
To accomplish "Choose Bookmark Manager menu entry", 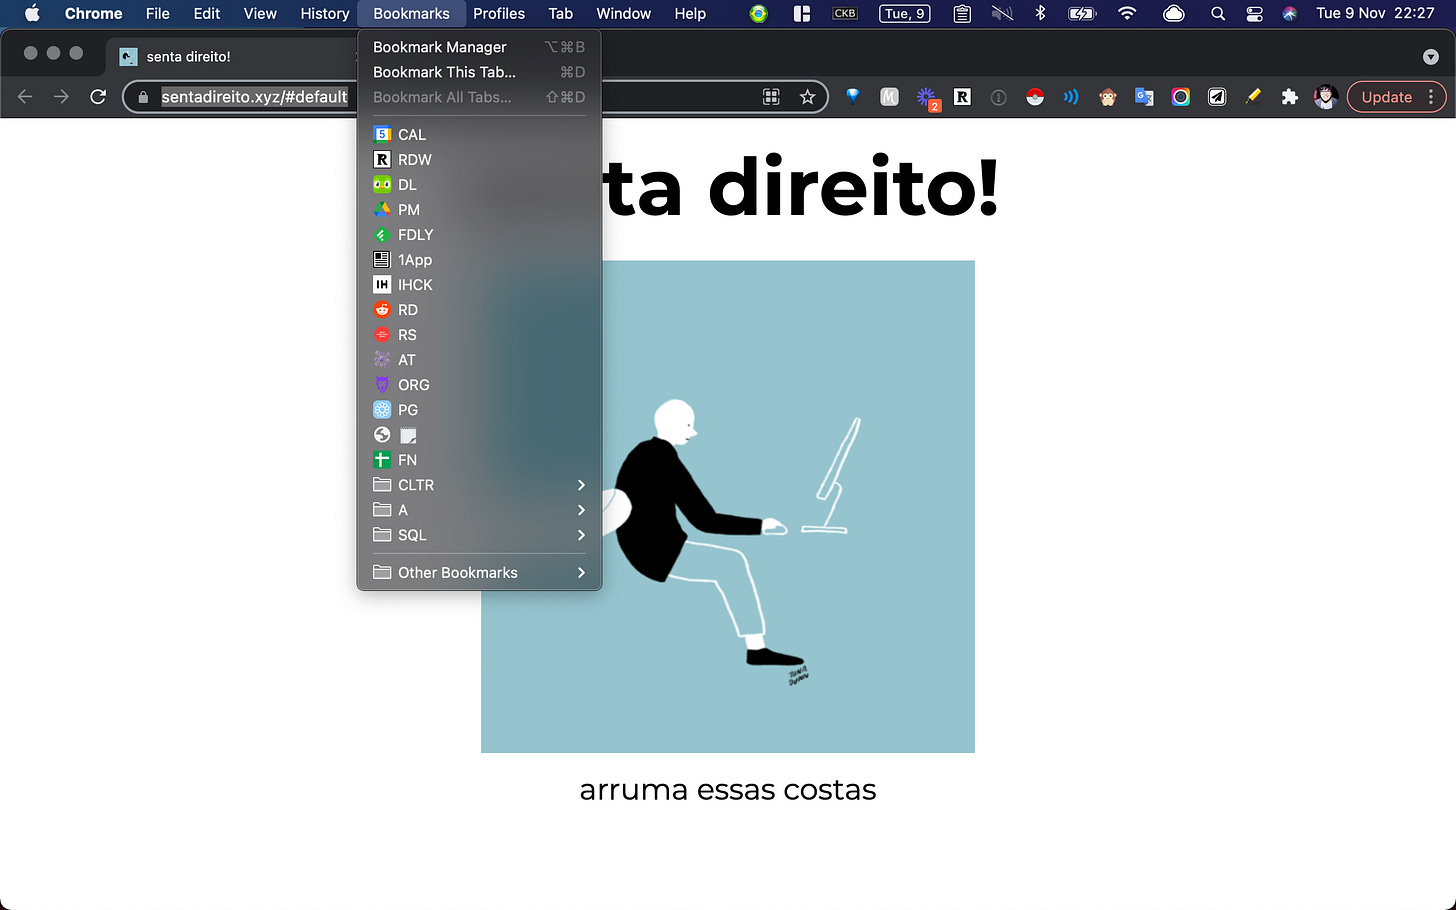I will 479,47.
